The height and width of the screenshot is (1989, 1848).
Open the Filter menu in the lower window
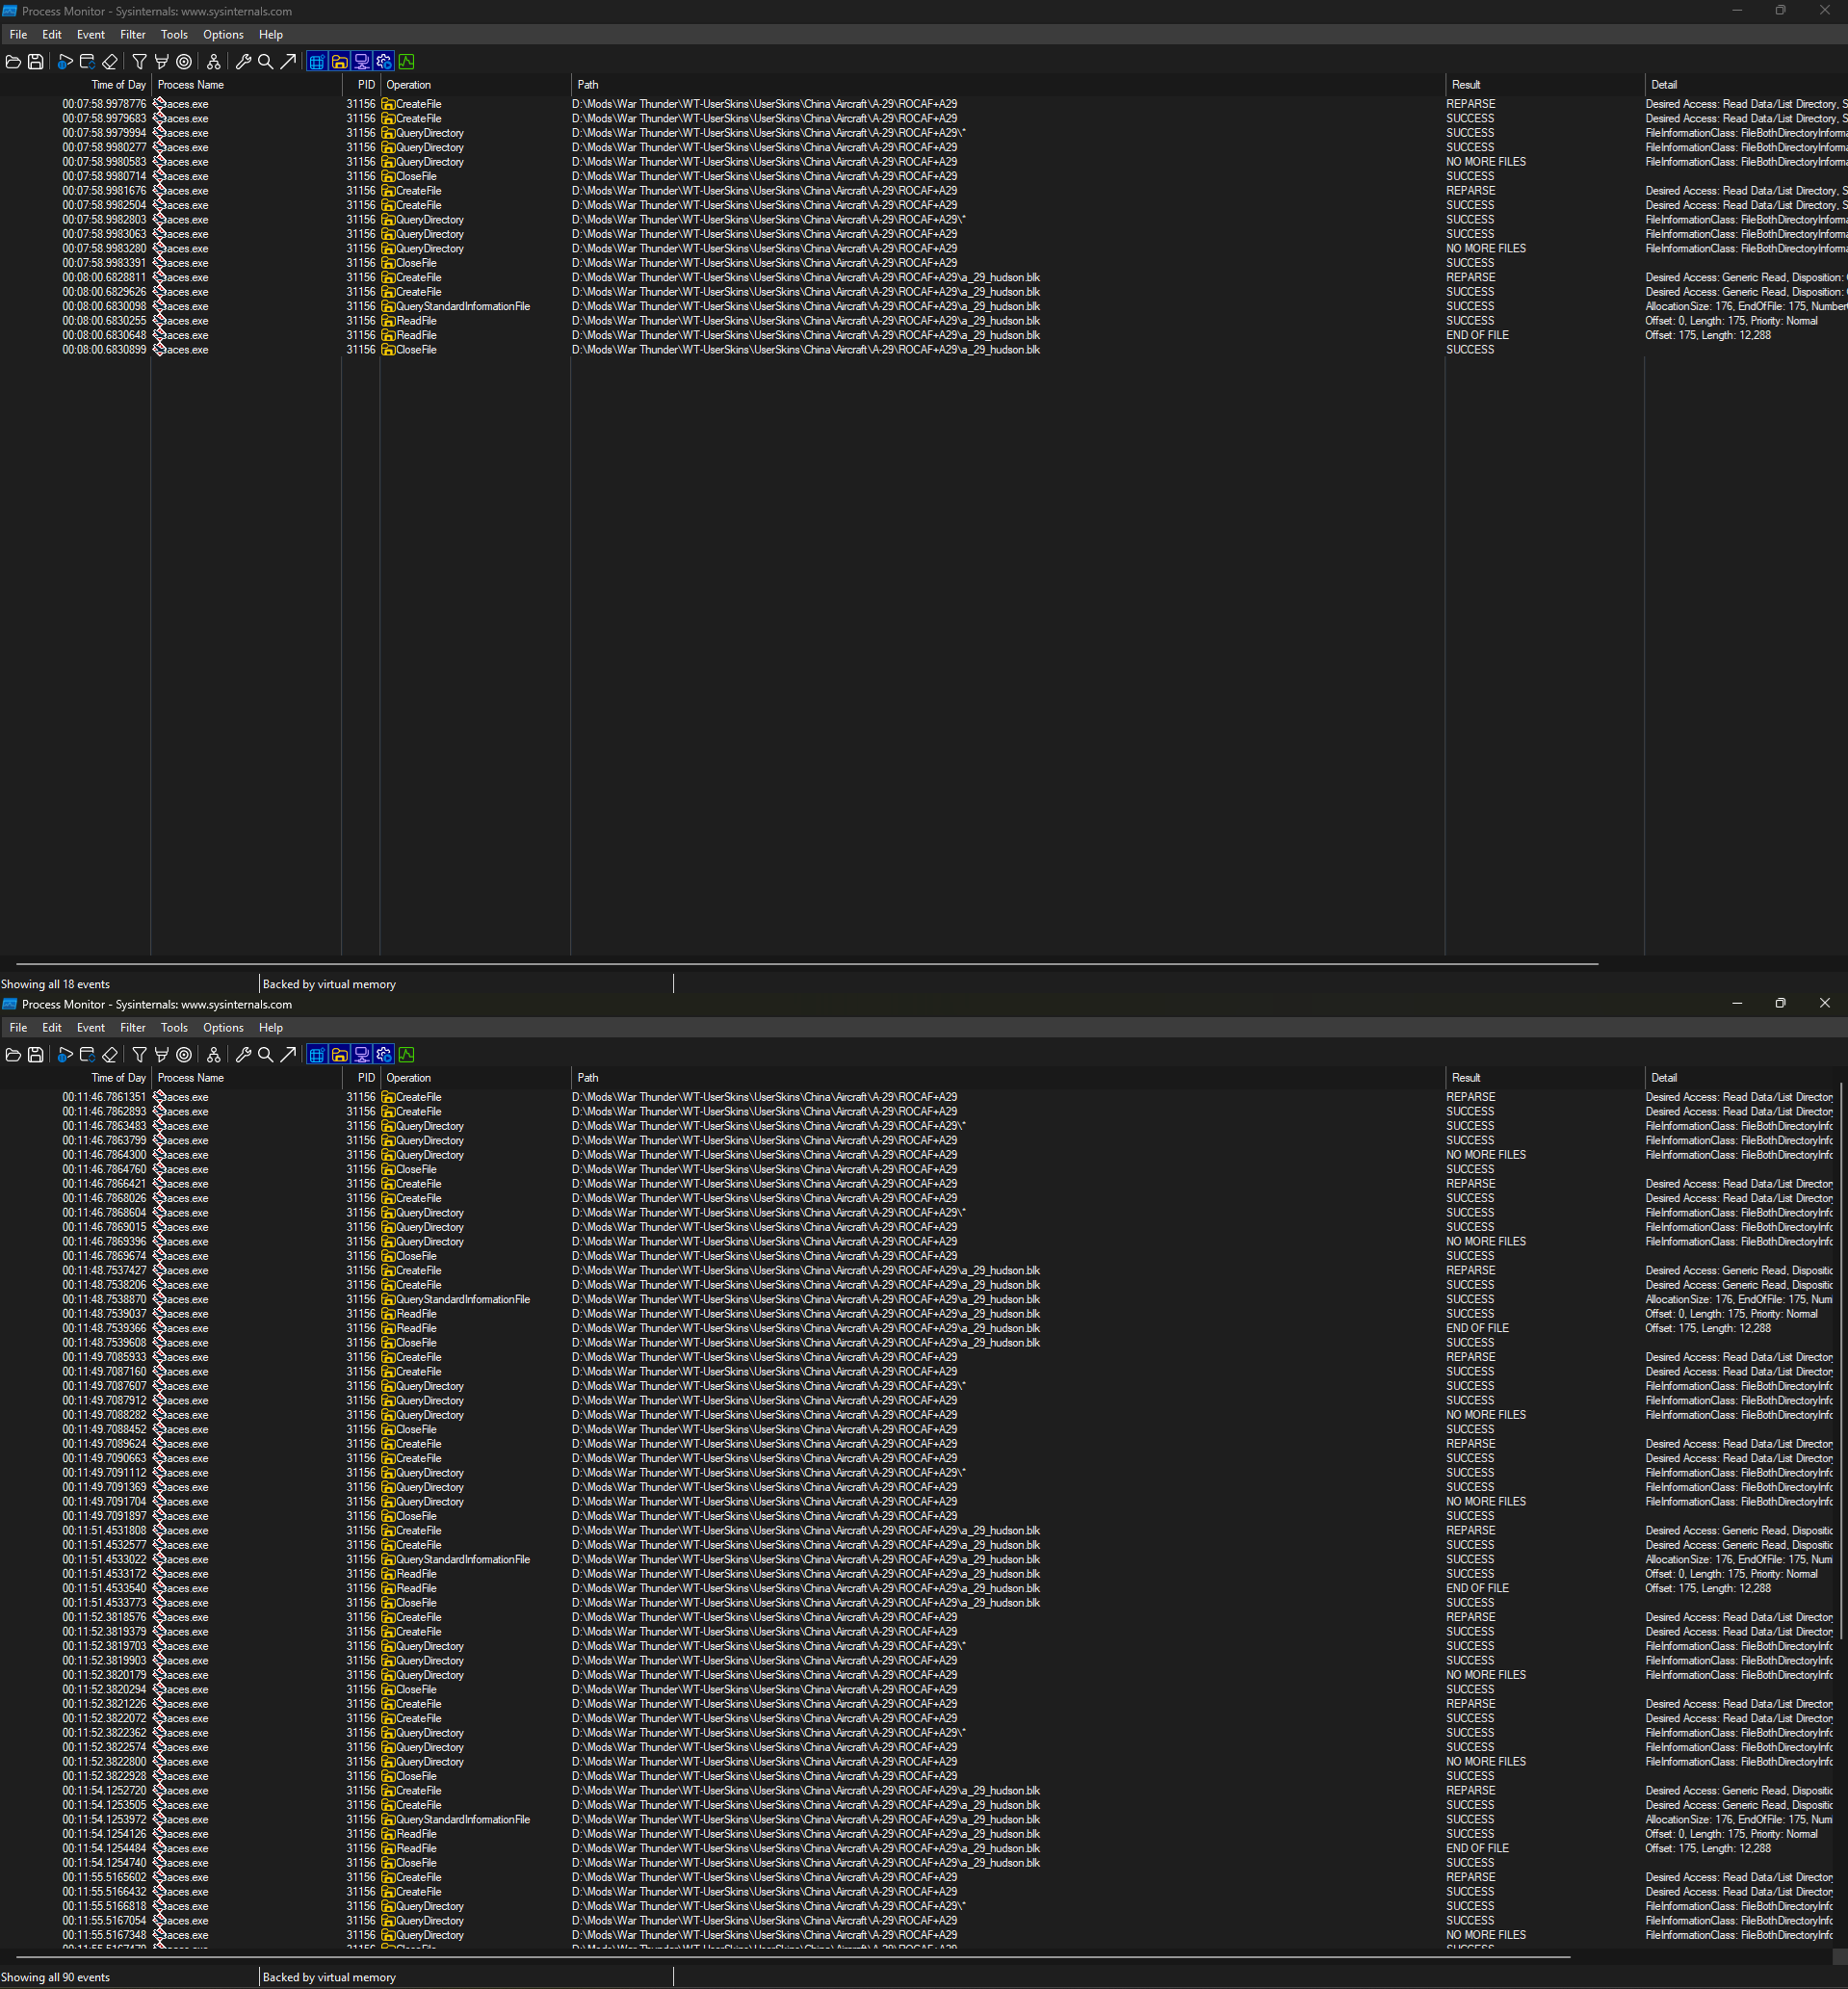(x=133, y=1028)
